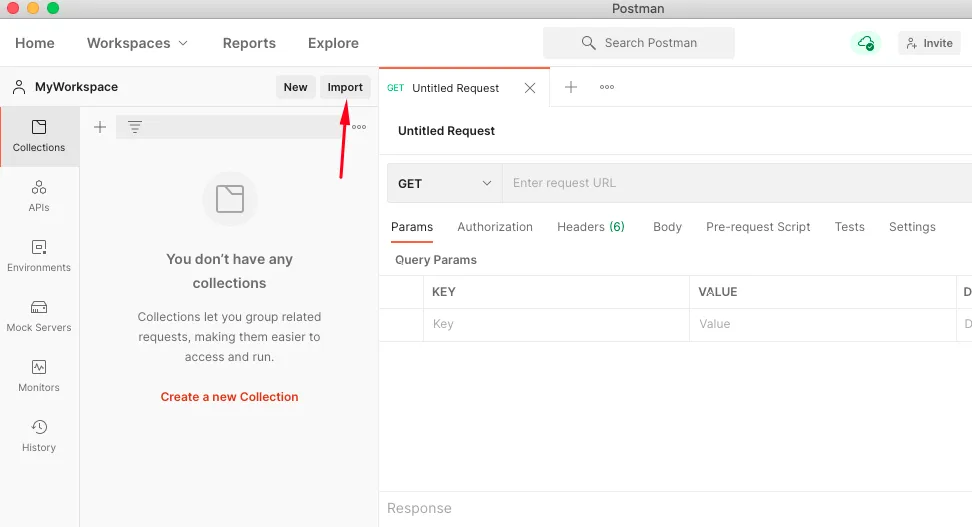Screen dimensions: 972x527
Task: Open the Monitors sidebar panel
Action: point(39,376)
